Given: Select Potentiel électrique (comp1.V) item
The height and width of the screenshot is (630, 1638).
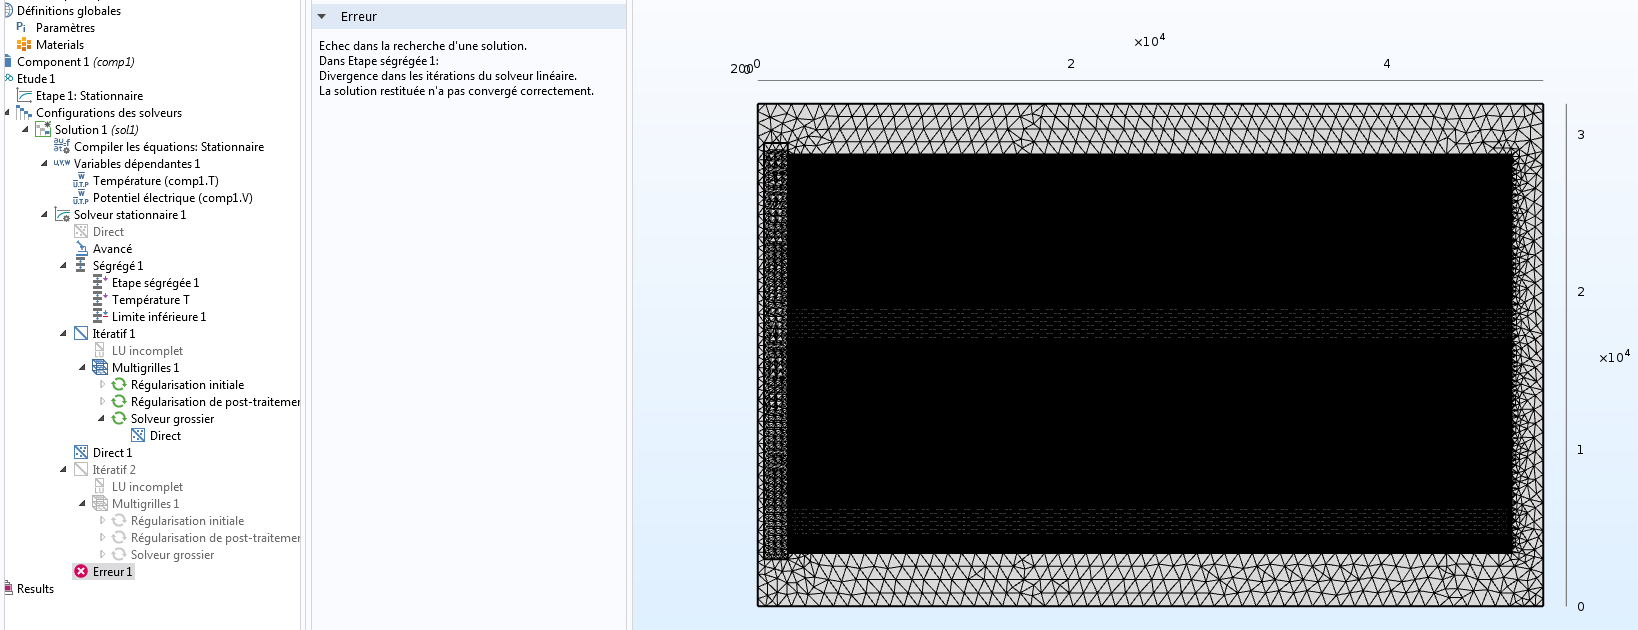Looking at the screenshot, I should coord(172,198).
